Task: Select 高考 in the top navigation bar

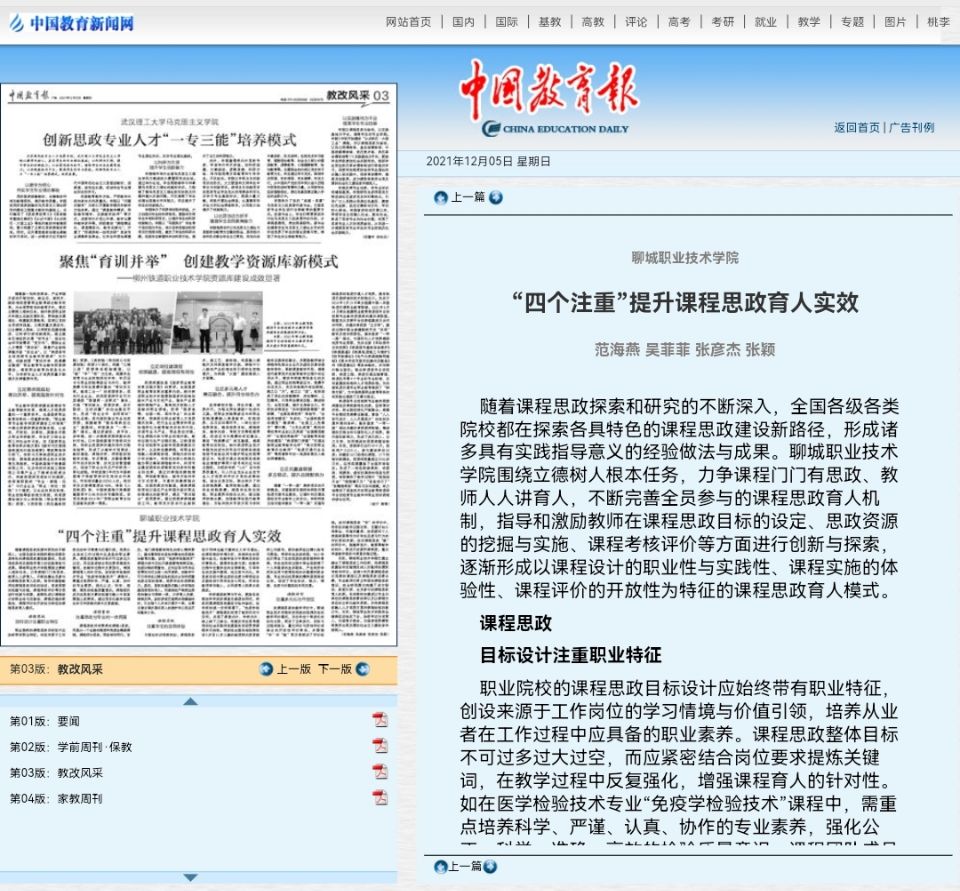Action: pos(679,22)
